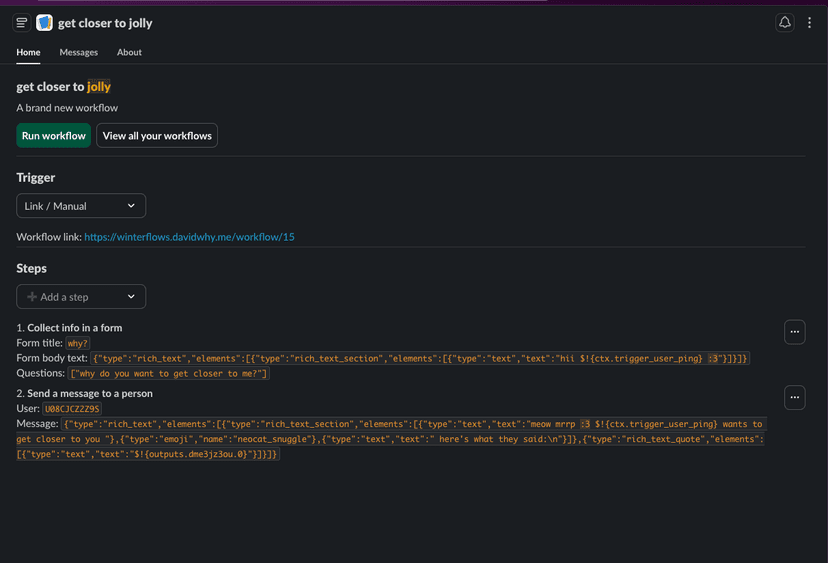Image resolution: width=828 pixels, height=563 pixels.
Task: Click the plus icon in Add a step
Action: (x=32, y=297)
